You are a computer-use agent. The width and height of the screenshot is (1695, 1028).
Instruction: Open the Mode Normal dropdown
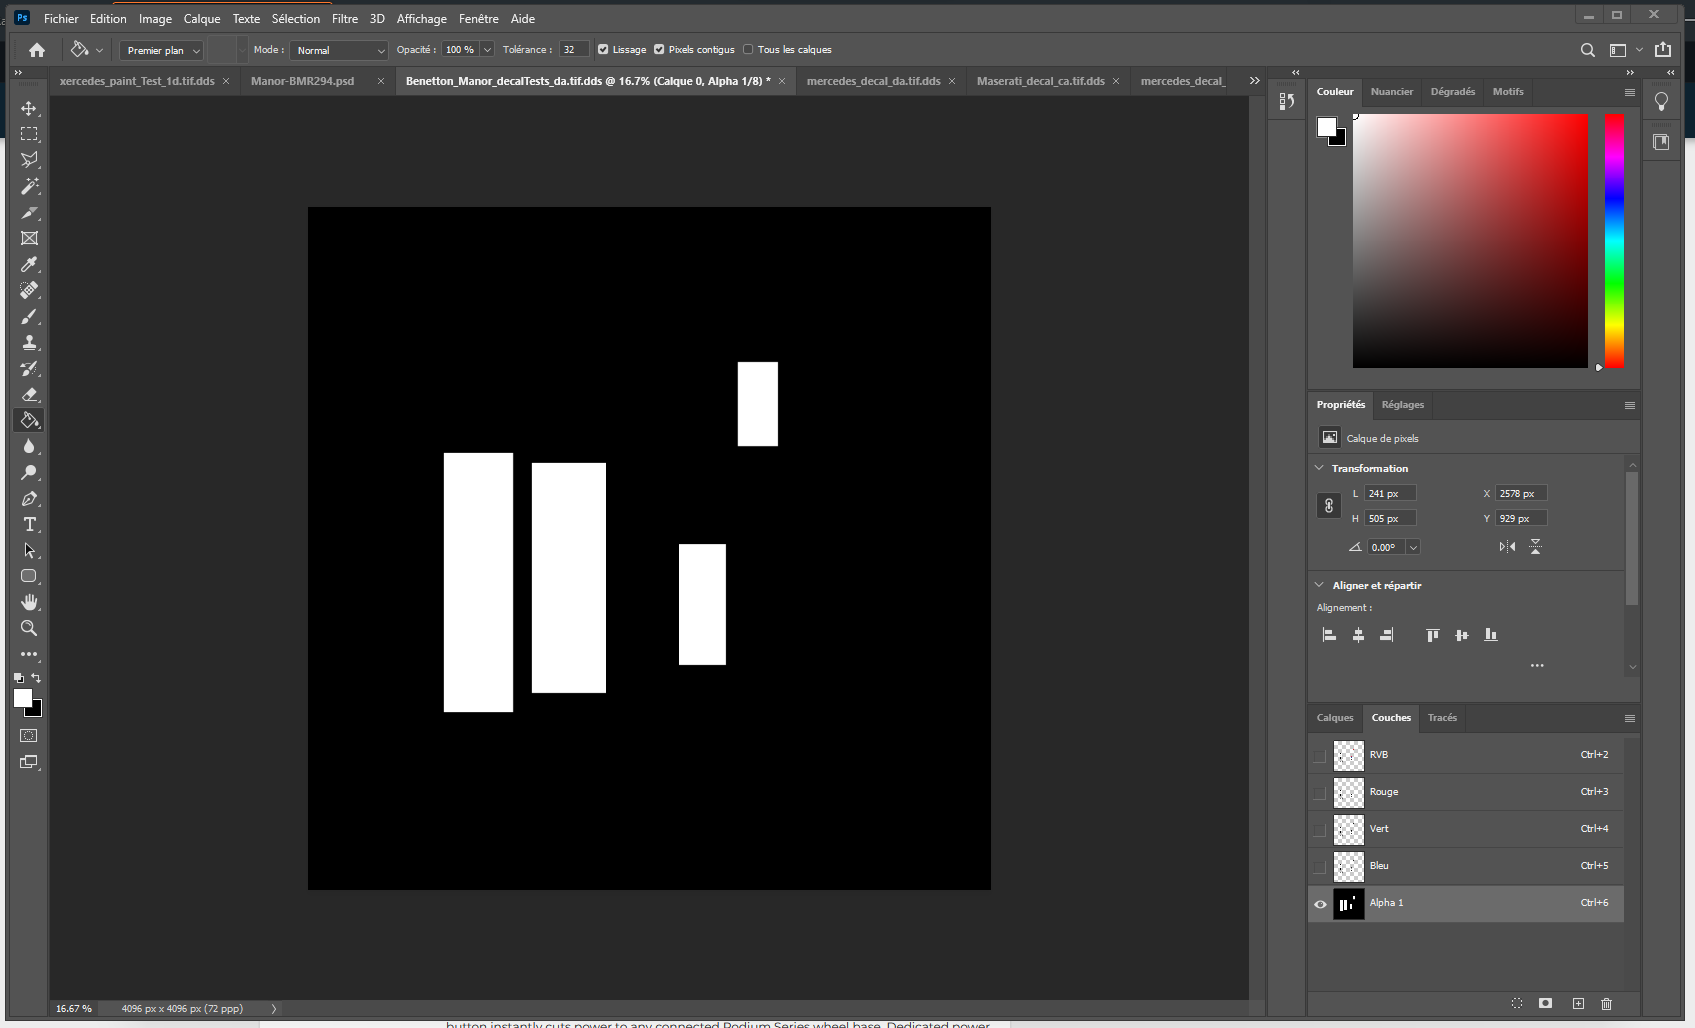tap(339, 50)
